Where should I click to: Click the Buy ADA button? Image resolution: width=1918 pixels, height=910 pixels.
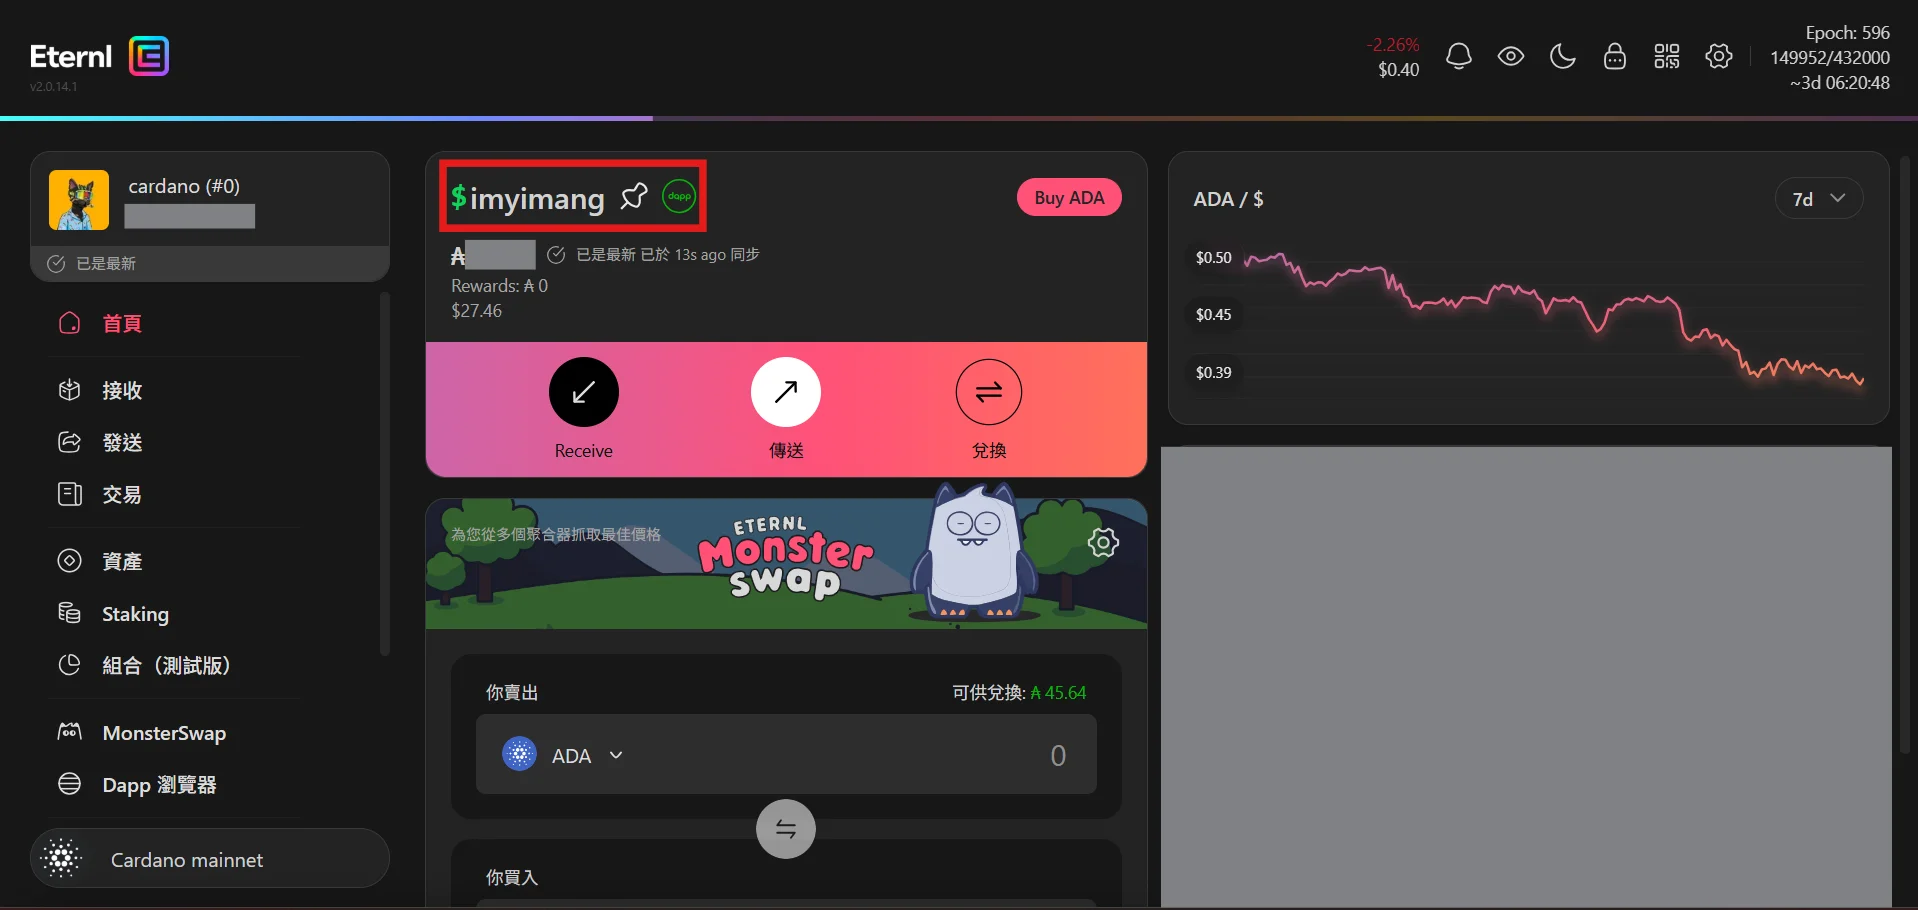[1069, 198]
